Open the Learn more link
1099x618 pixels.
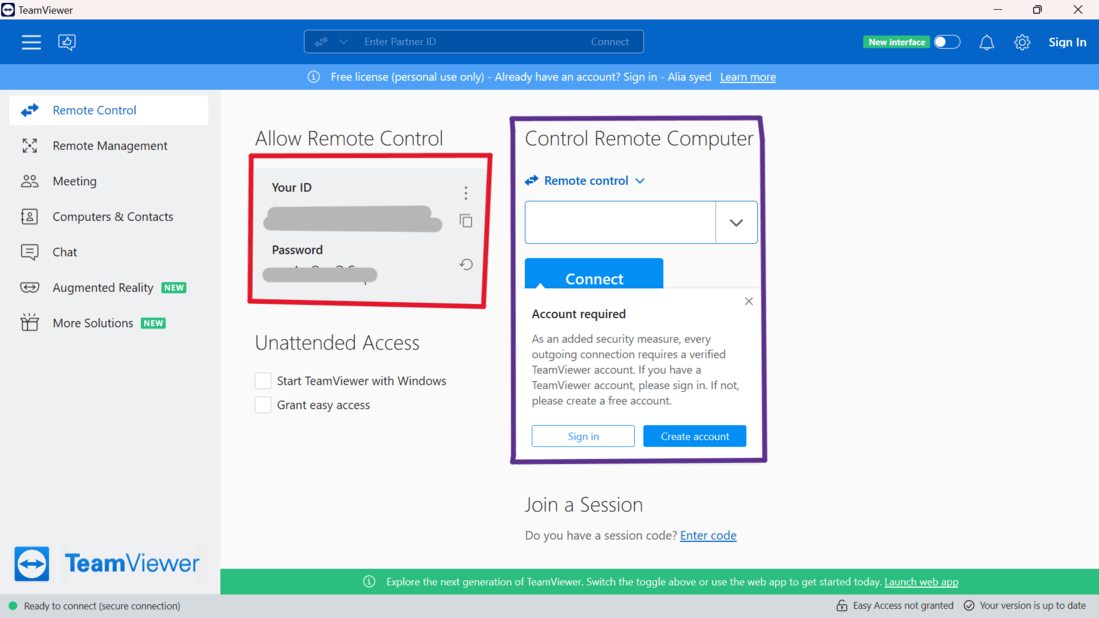(x=748, y=77)
